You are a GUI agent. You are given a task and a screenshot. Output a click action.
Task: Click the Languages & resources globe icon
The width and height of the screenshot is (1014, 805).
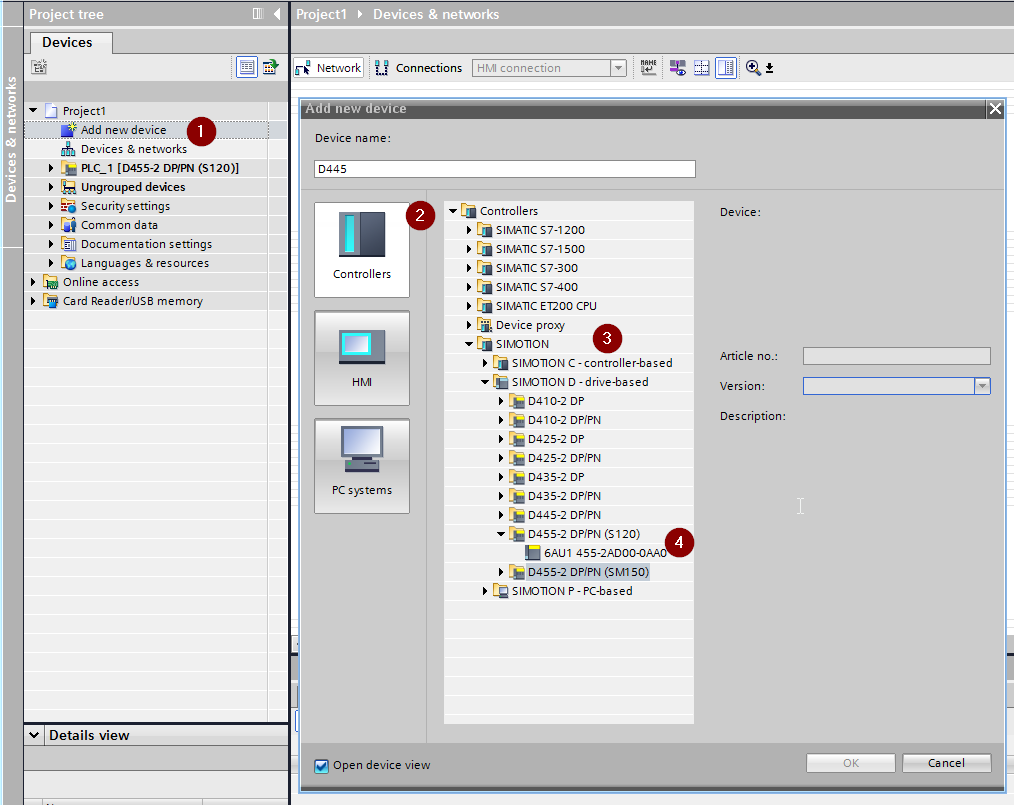(x=69, y=263)
